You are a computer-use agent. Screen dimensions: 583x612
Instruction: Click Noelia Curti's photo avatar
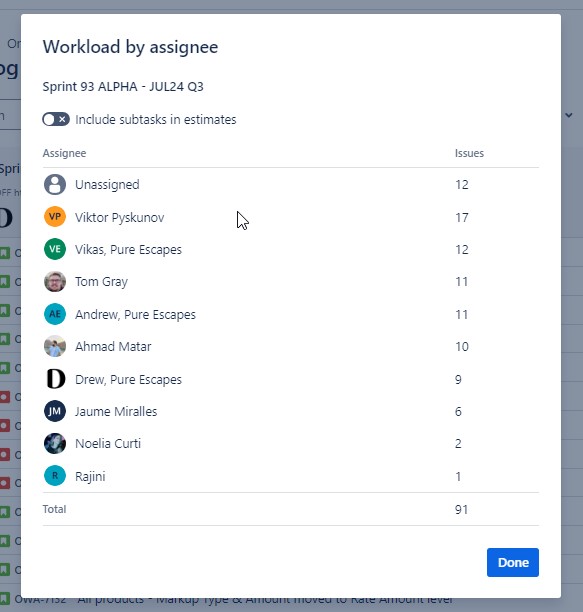pyautogui.click(x=55, y=444)
